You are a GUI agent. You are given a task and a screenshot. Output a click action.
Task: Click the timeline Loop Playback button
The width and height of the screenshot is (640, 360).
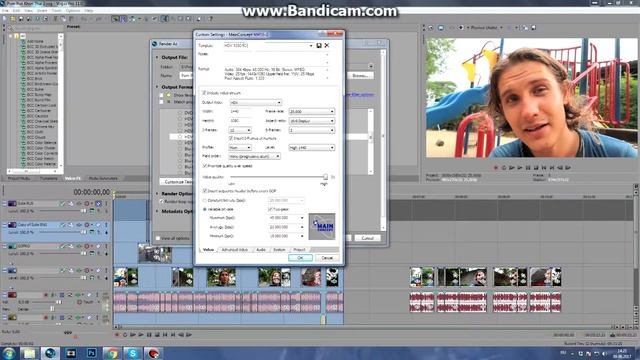(x=125, y=335)
